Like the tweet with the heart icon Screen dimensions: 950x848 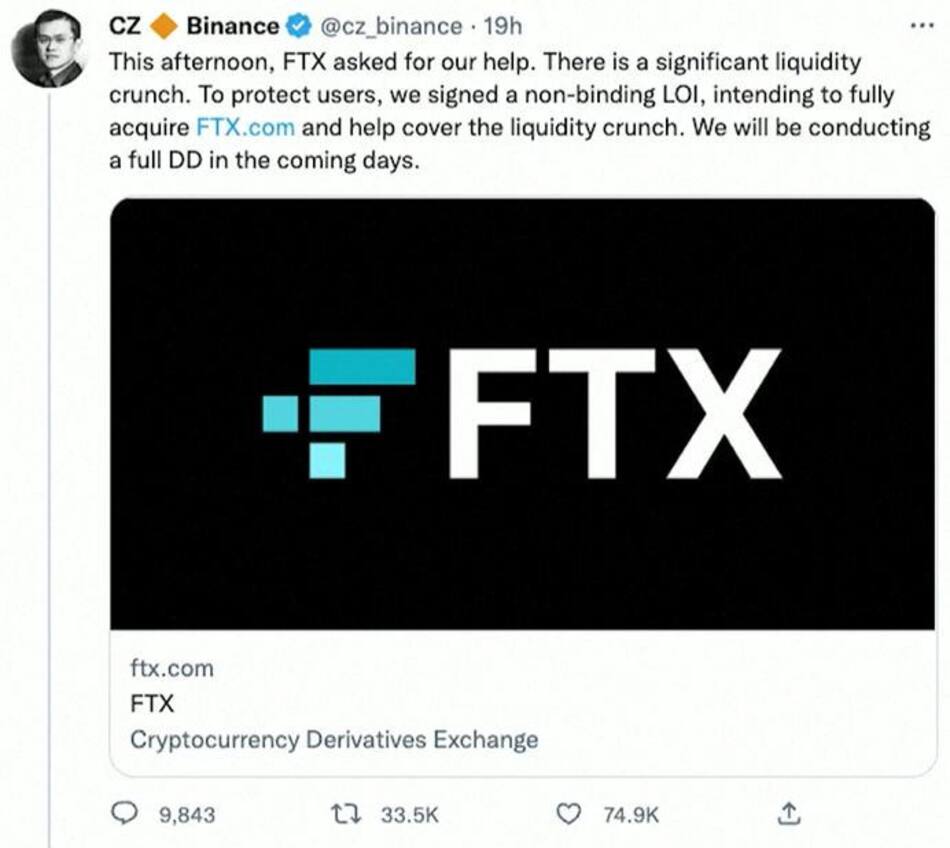(569, 814)
